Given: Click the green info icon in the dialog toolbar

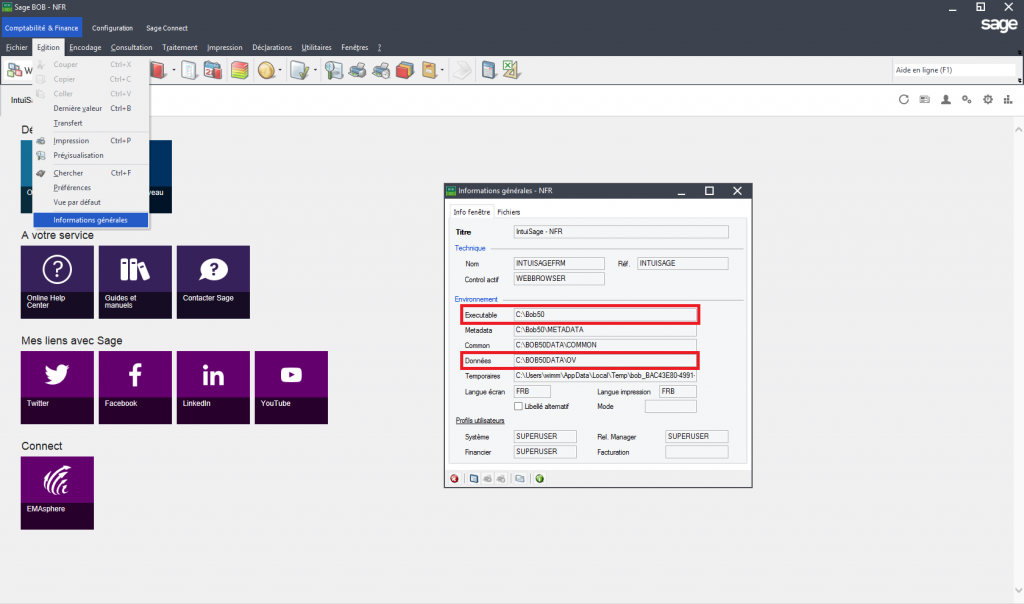Looking at the screenshot, I should click(539, 479).
